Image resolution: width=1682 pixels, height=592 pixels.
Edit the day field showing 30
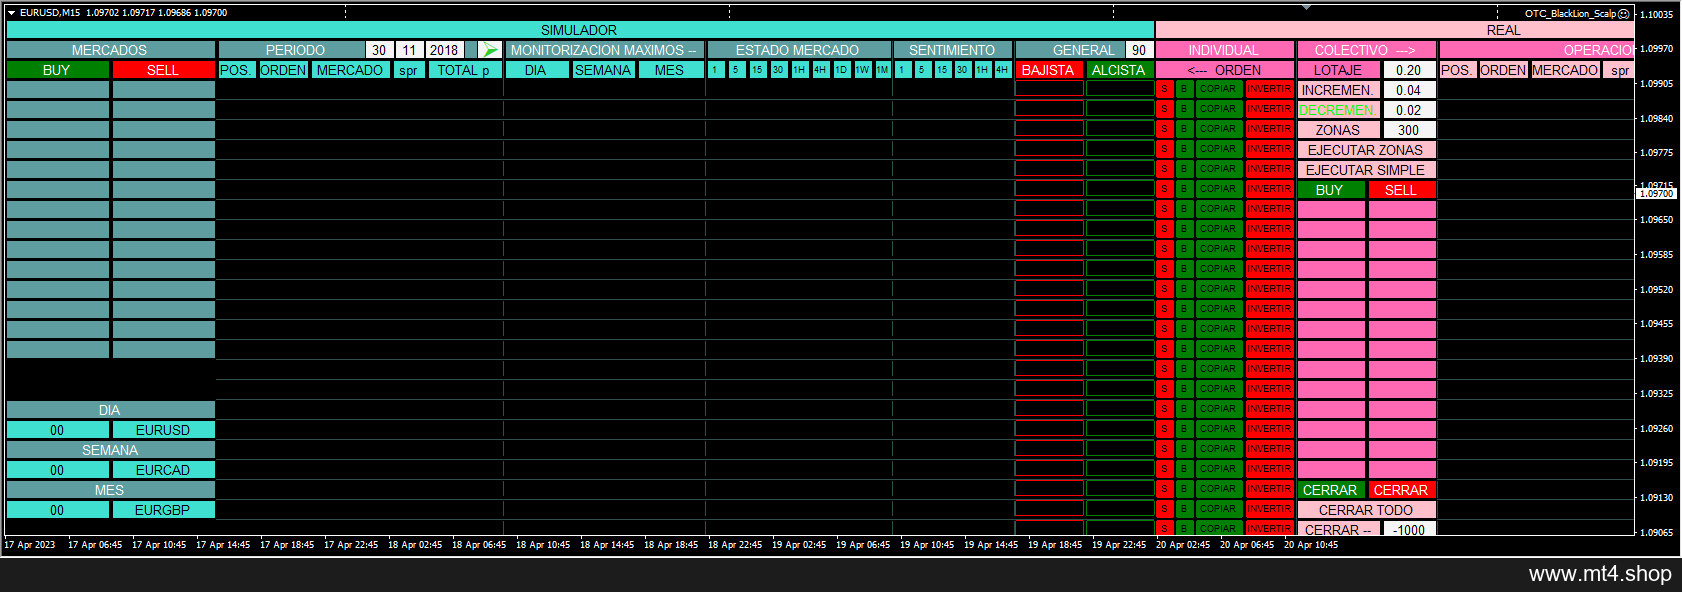379,50
